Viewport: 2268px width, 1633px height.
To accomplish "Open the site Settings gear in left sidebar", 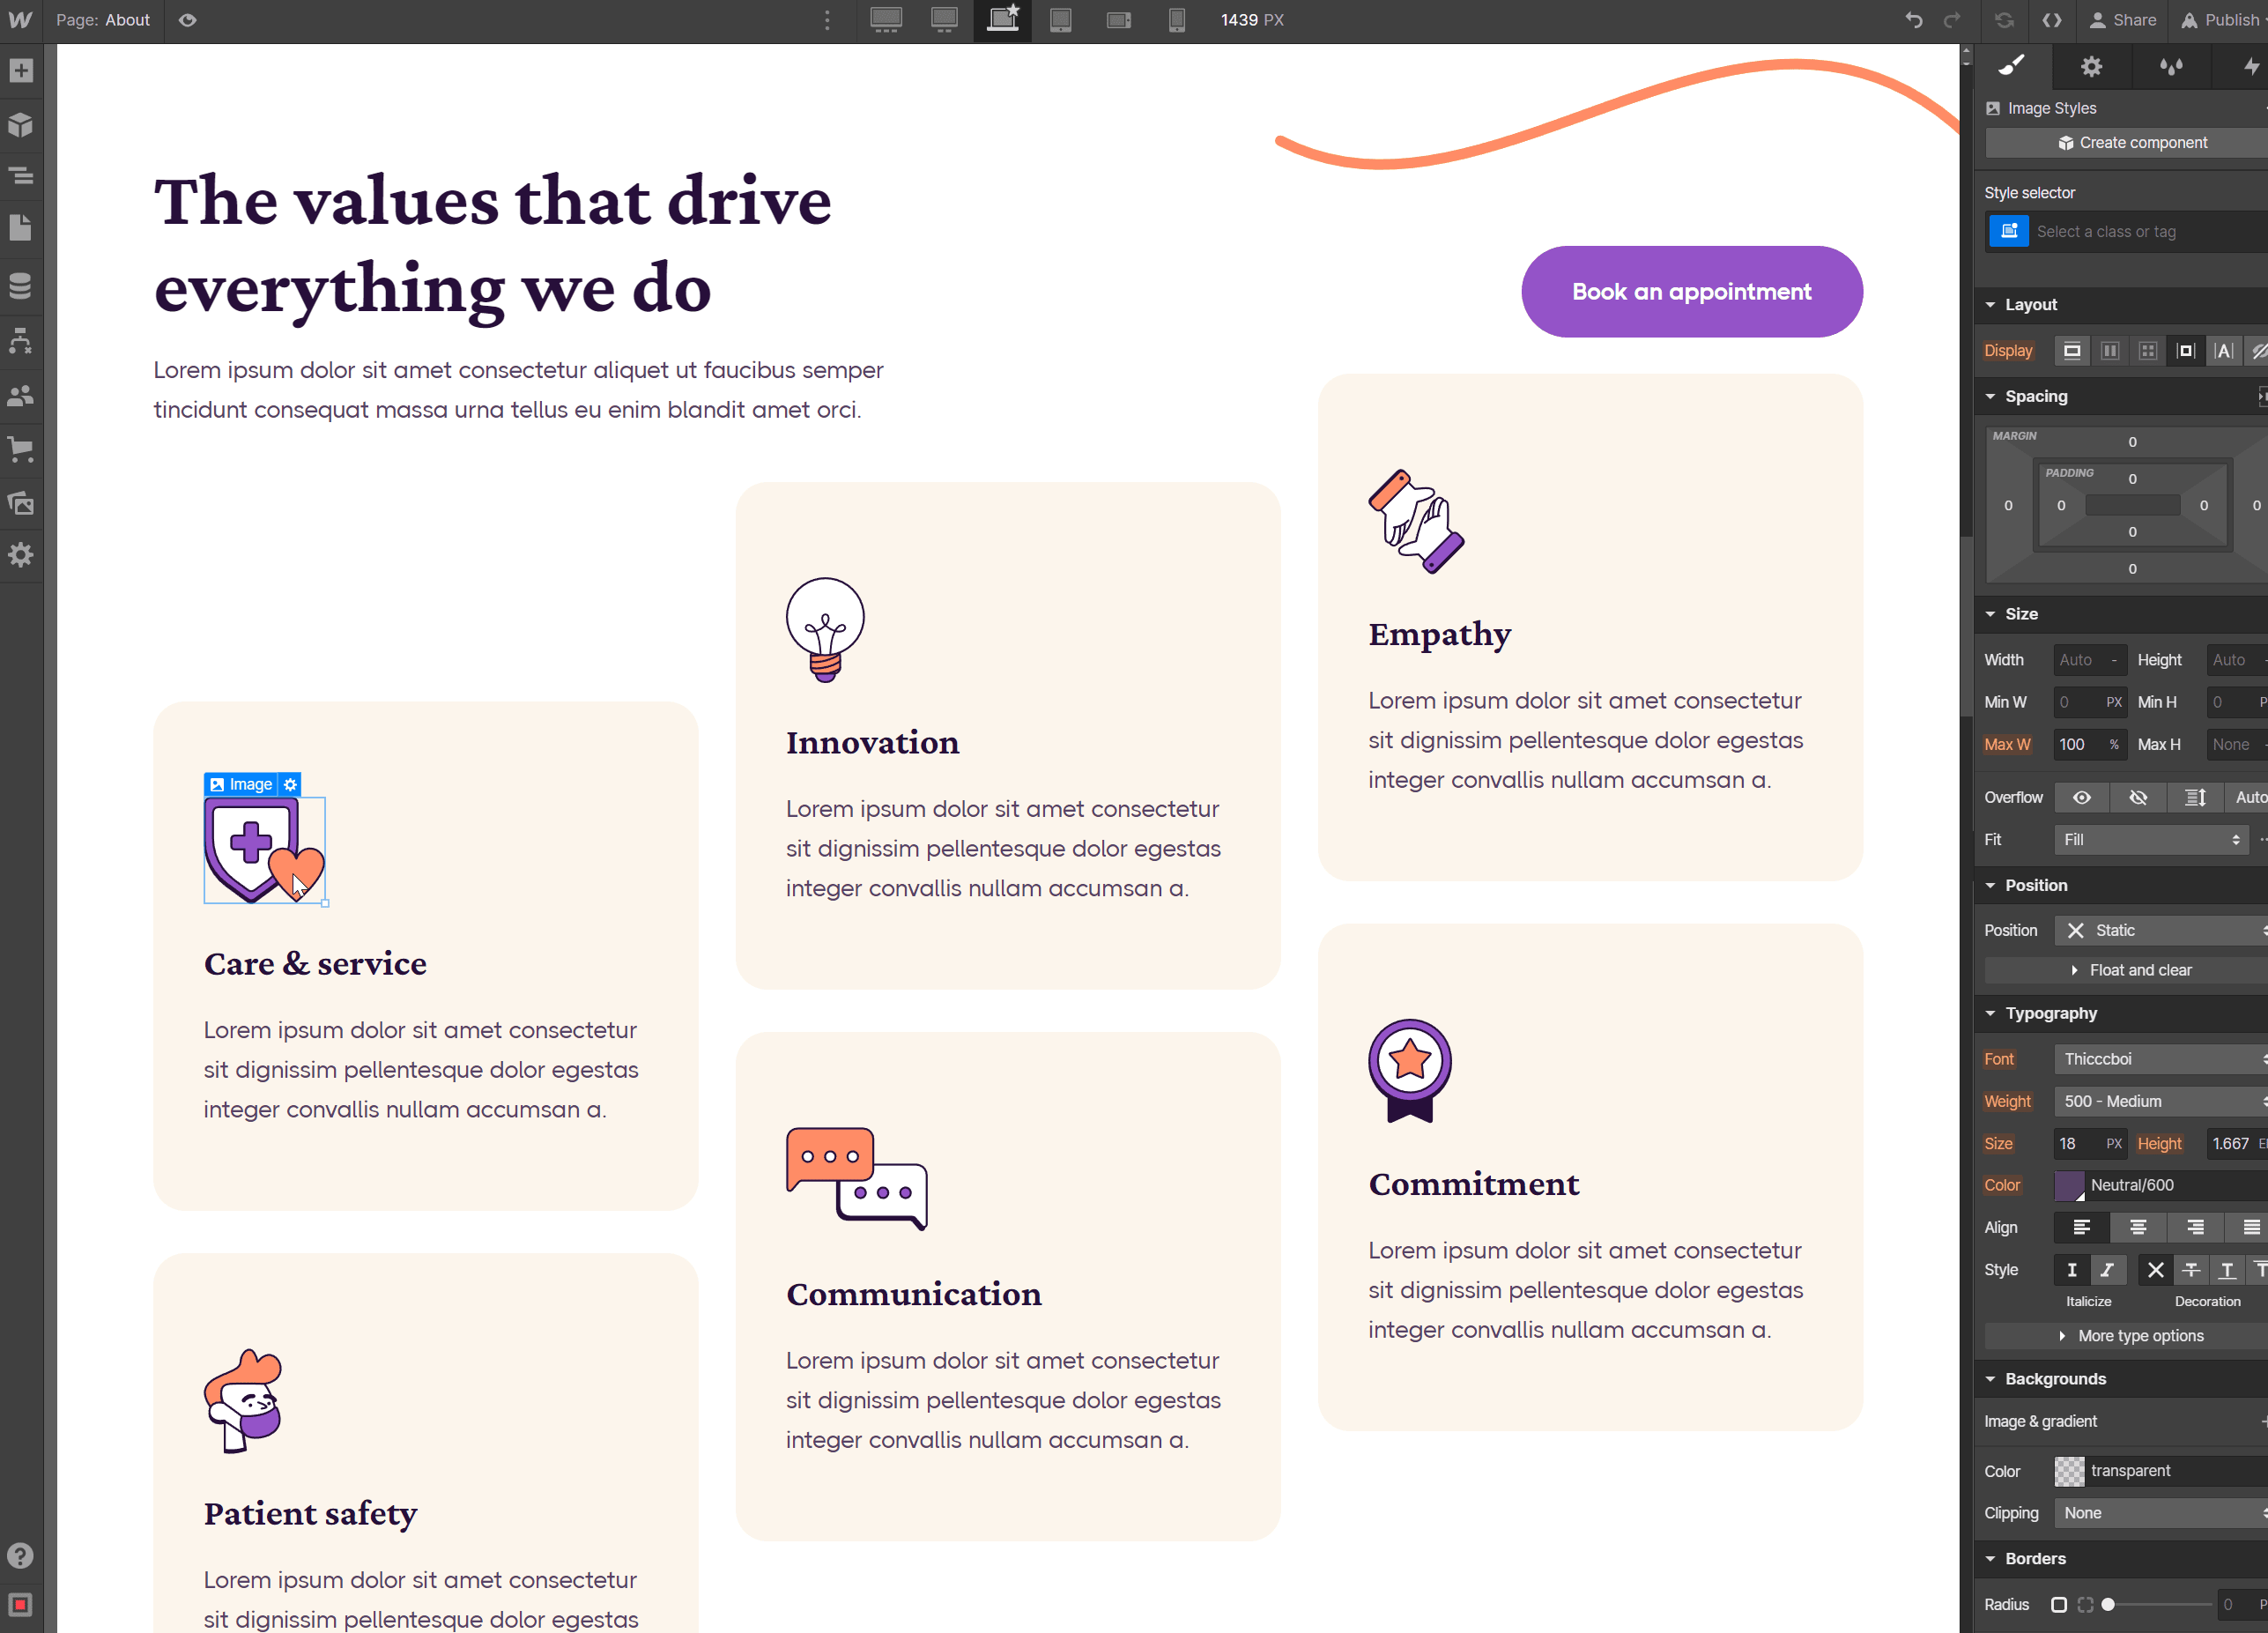I will (x=21, y=555).
